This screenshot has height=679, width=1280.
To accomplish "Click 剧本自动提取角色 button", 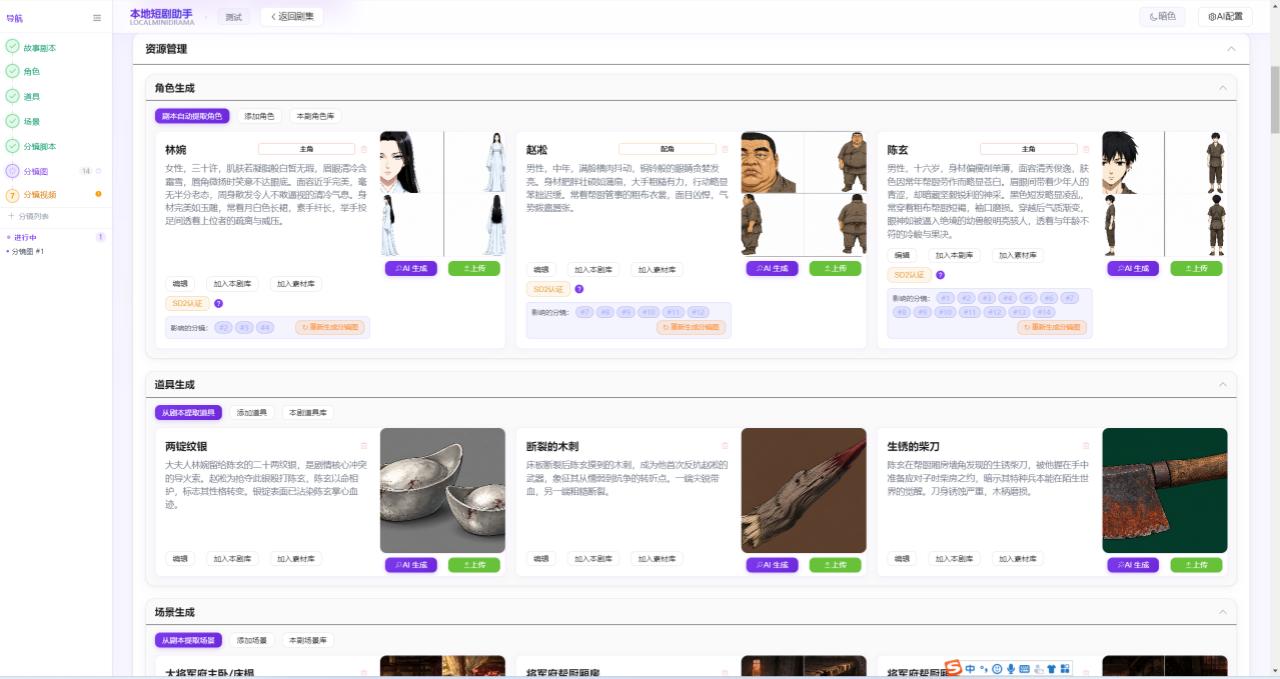I will pyautogui.click(x=194, y=116).
